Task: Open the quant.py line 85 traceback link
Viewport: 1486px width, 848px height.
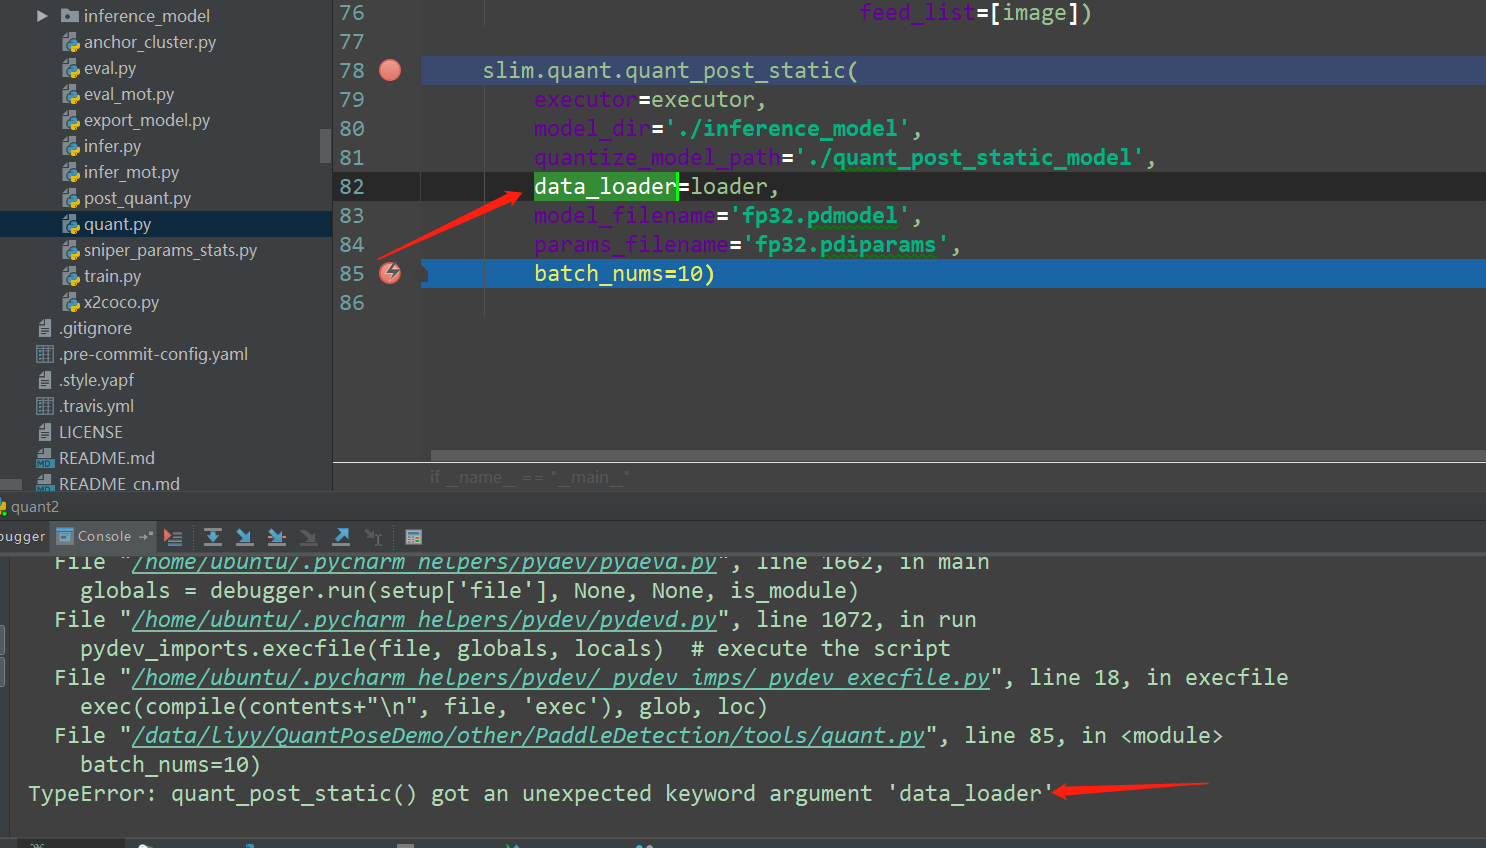Action: coord(529,736)
